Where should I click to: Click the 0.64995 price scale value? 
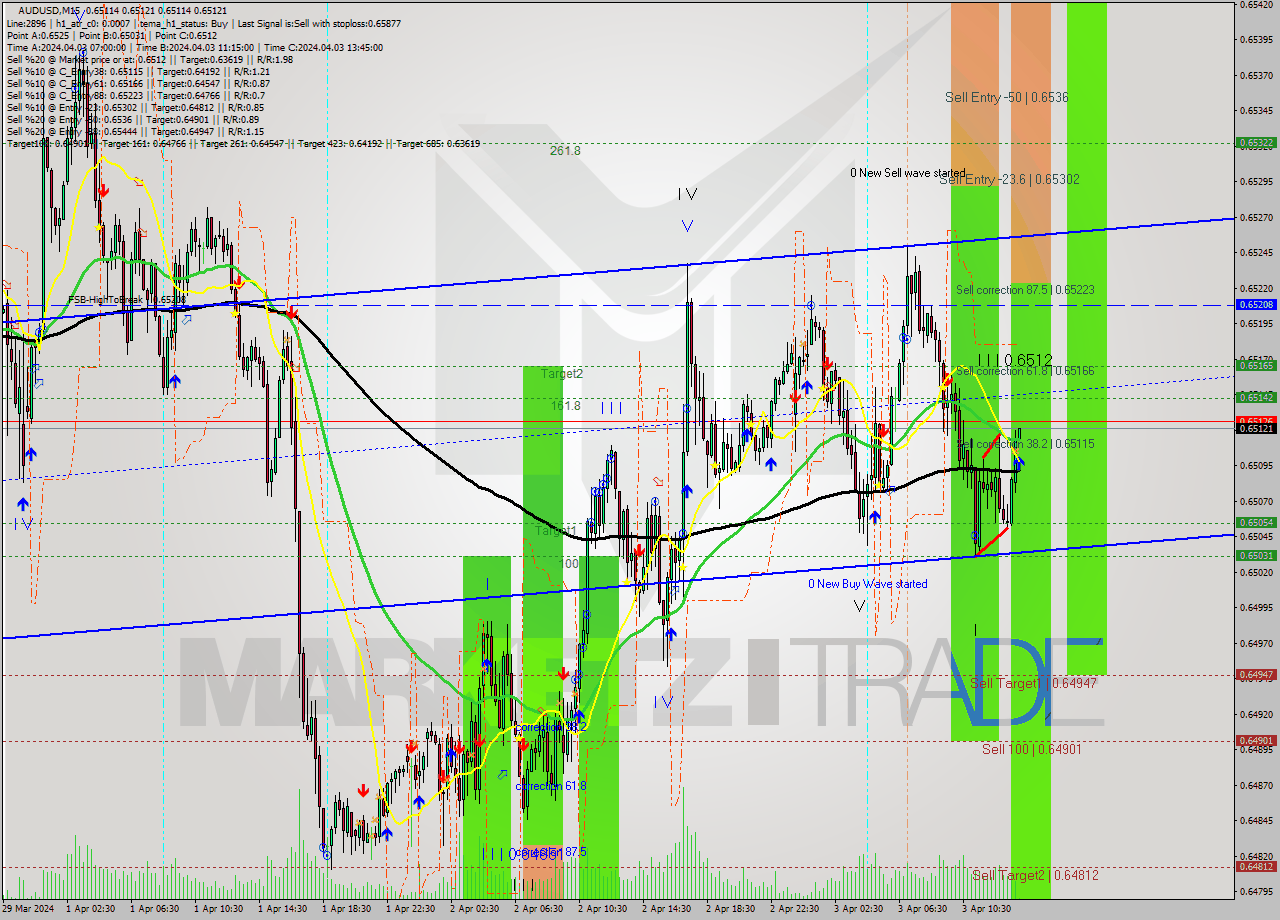tap(1256, 607)
